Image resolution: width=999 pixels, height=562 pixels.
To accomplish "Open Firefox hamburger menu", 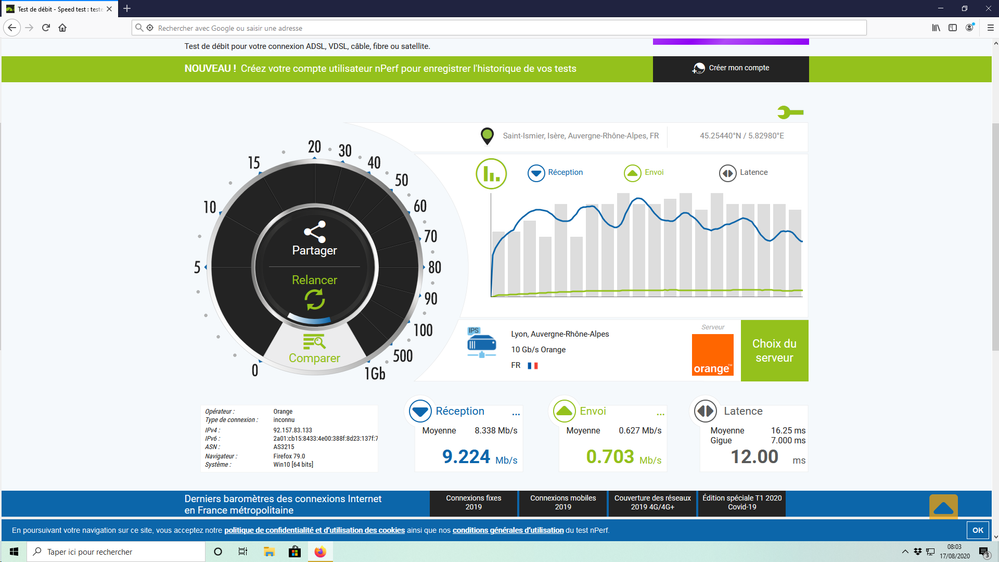I will [x=990, y=28].
